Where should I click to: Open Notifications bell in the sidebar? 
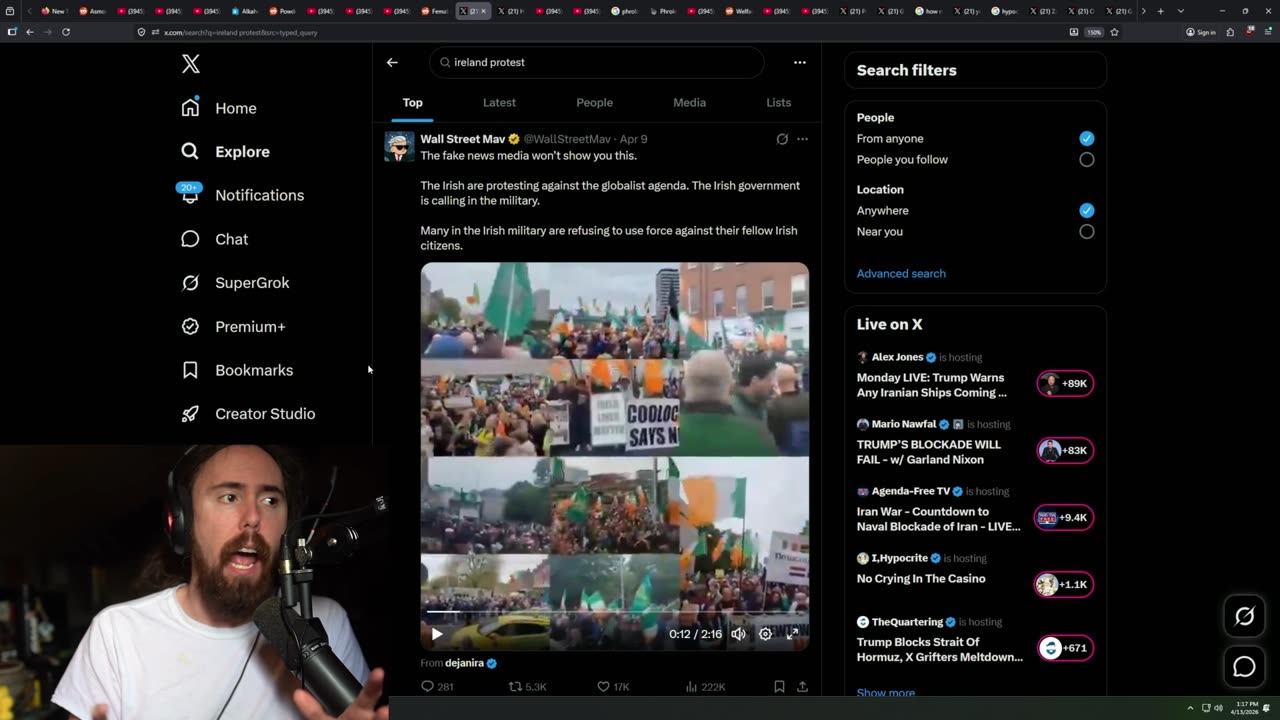(x=190, y=195)
